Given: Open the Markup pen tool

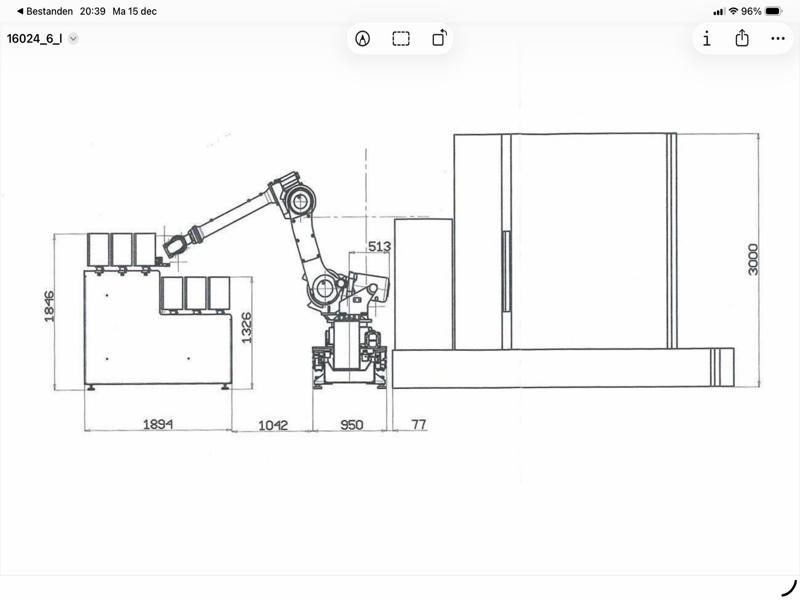Looking at the screenshot, I should coord(362,39).
